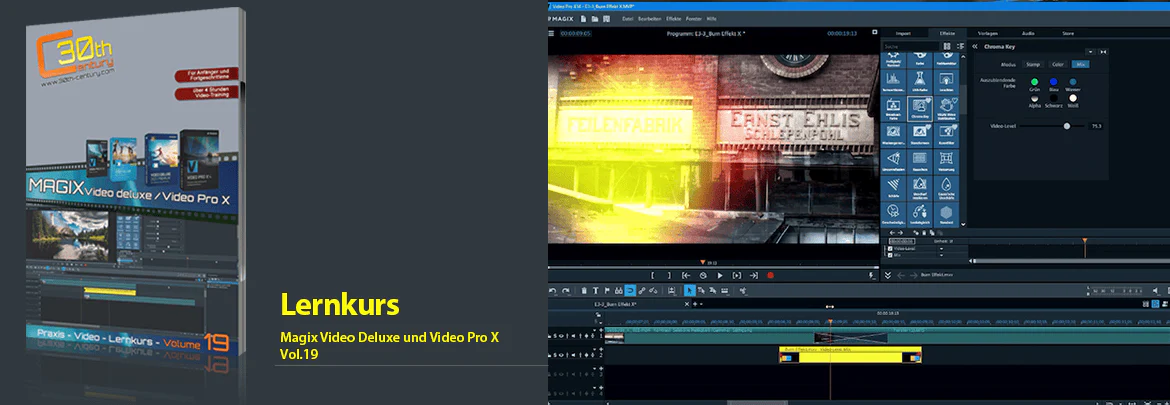Viewport: 1170px width, 405px height.
Task: Open the preview monitor hamburger menu
Action: click(x=551, y=34)
